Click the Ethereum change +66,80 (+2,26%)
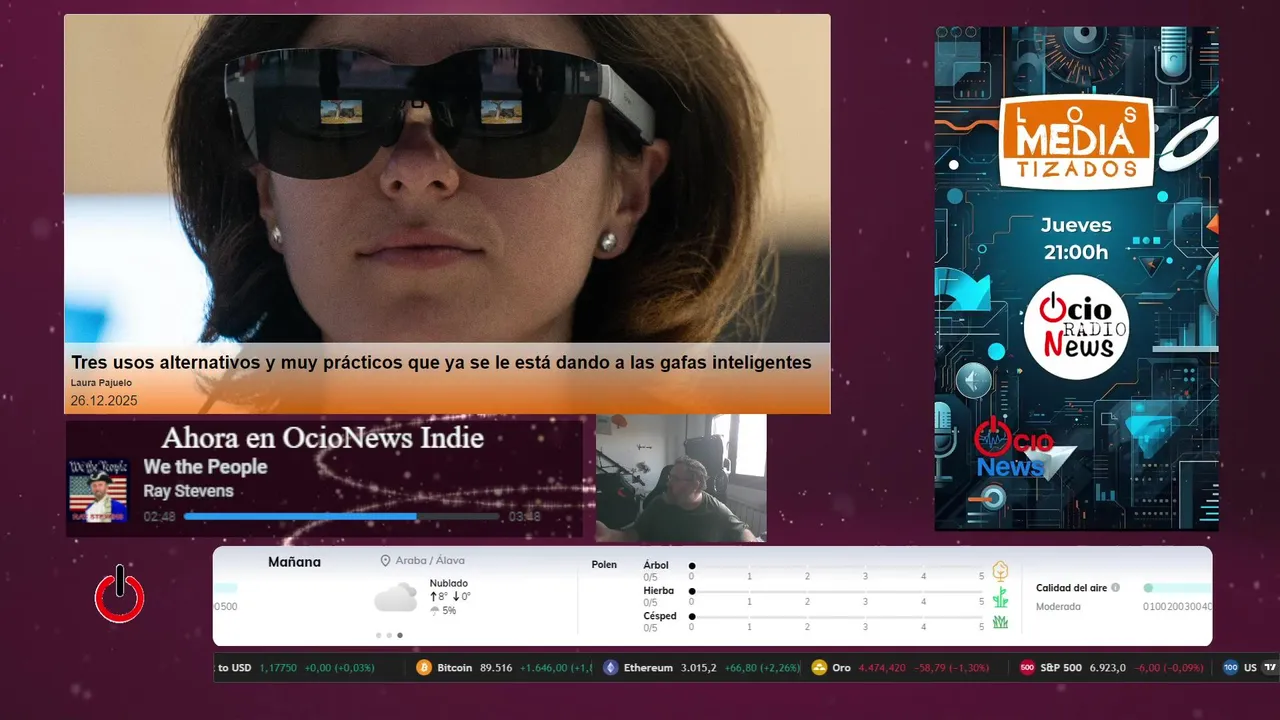Viewport: 1280px width, 720px height. [x=763, y=667]
